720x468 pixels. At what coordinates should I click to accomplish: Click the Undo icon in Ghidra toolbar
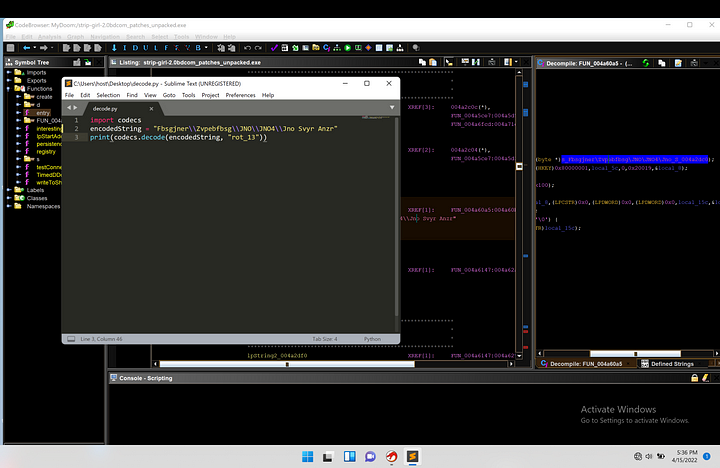click(x=248, y=48)
